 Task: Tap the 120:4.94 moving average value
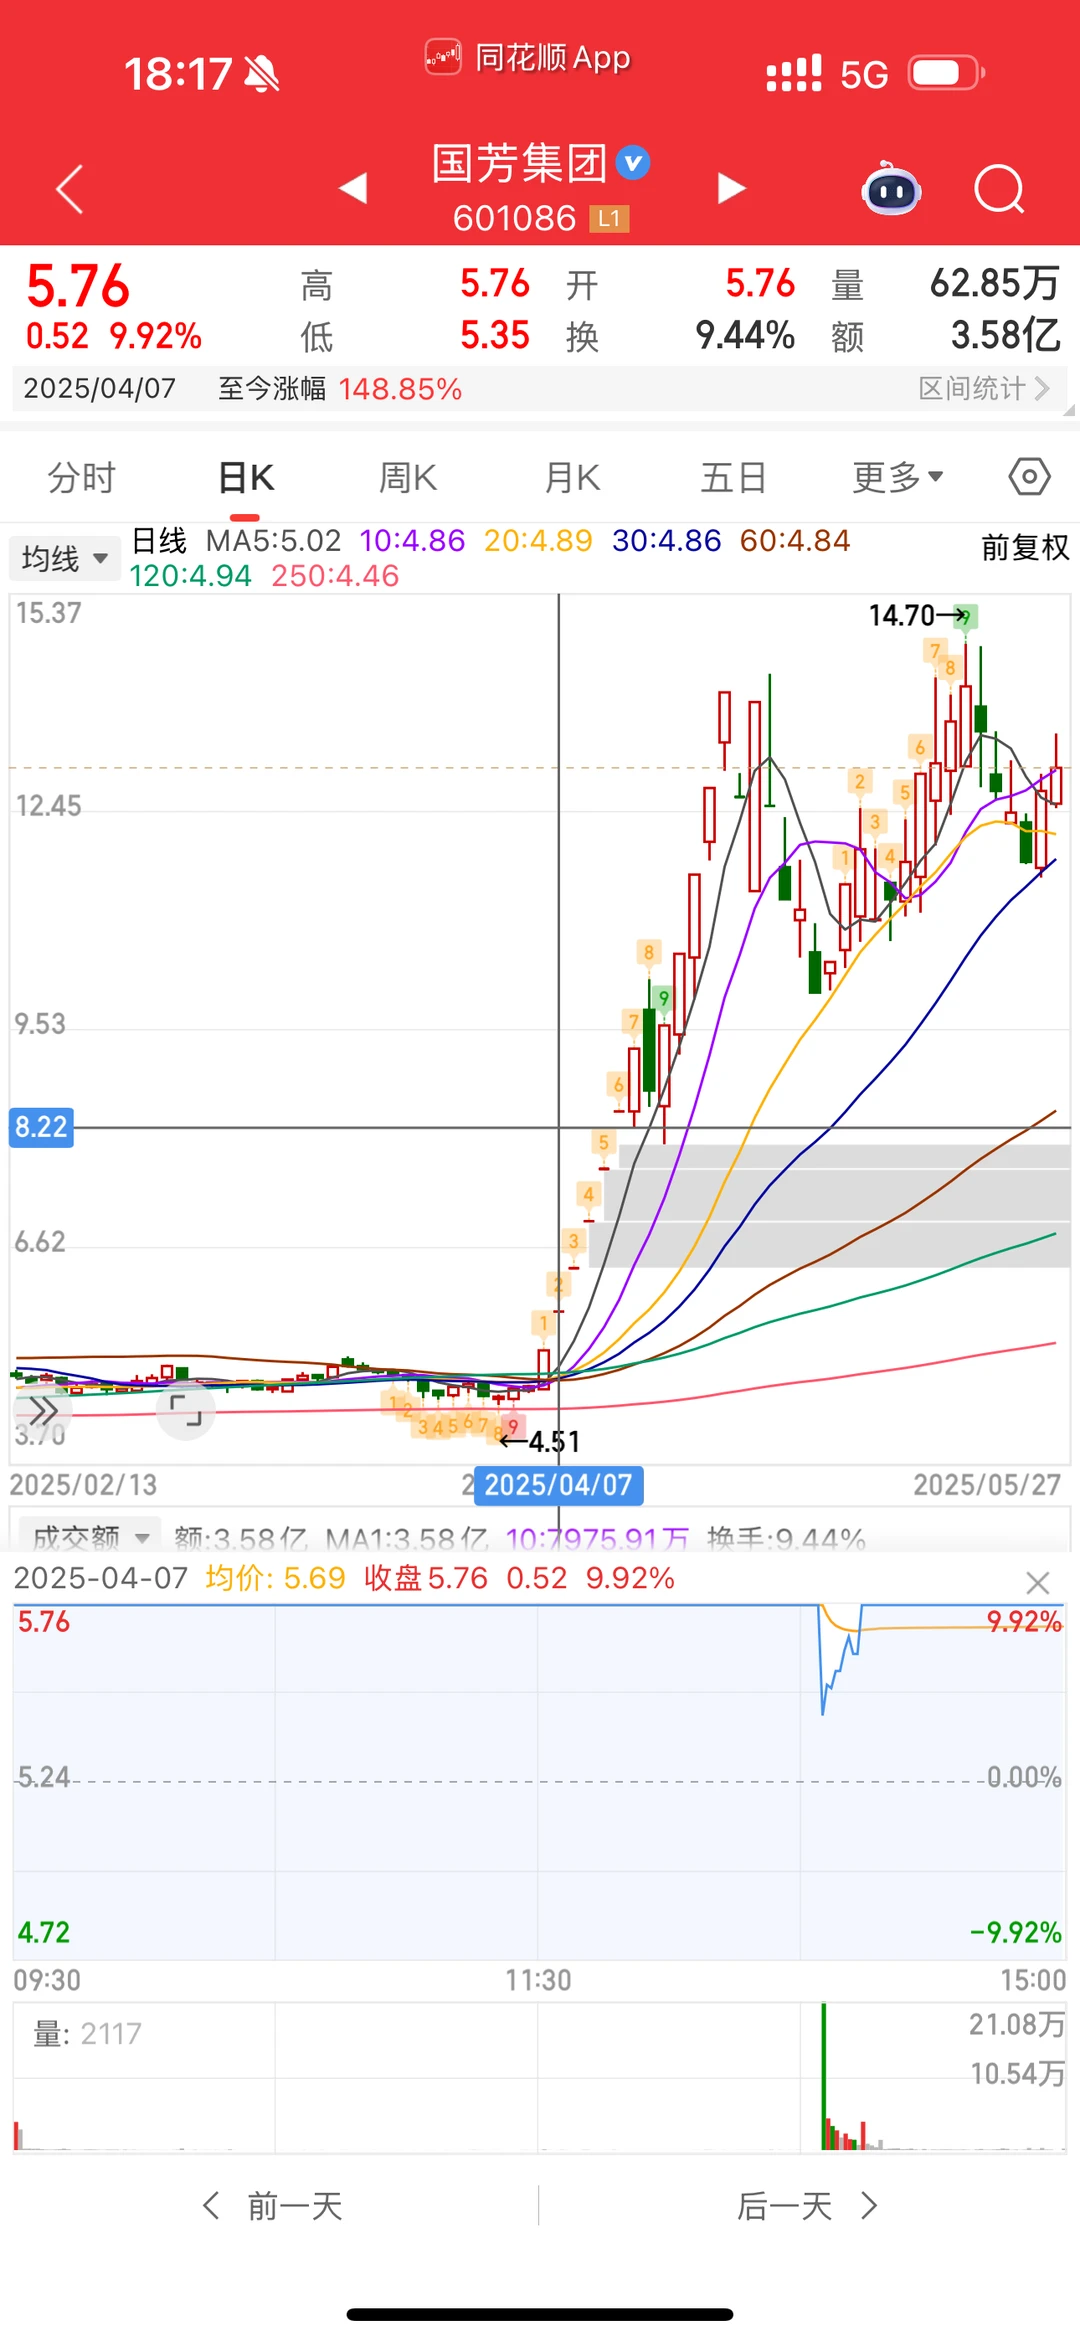[x=190, y=576]
